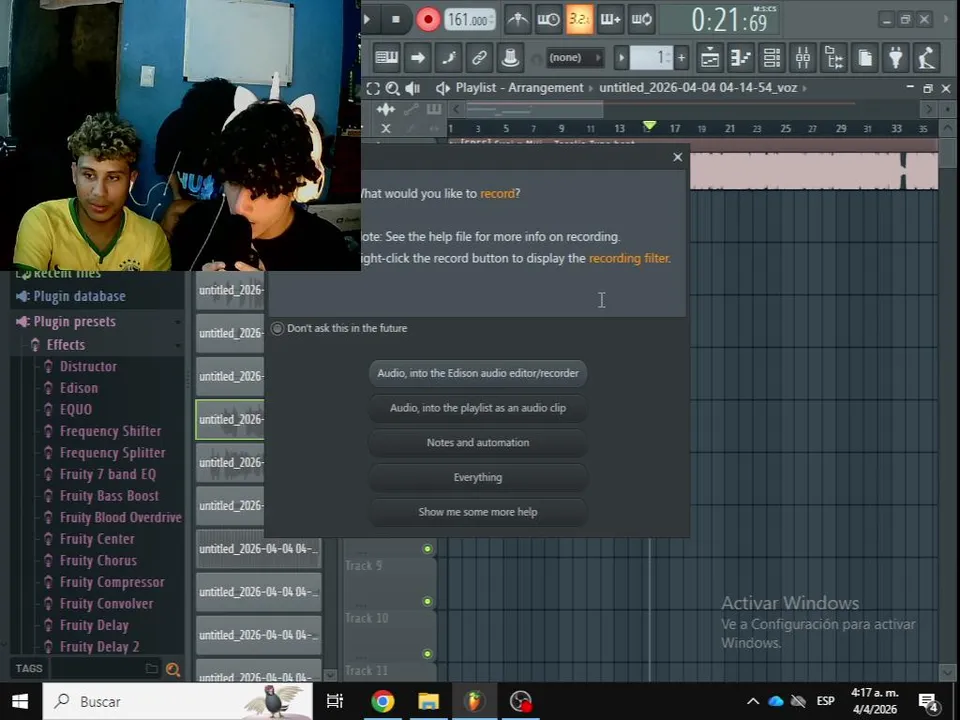Screen dimensions: 960x720
Task: Choose Everything recording option
Action: click(478, 478)
